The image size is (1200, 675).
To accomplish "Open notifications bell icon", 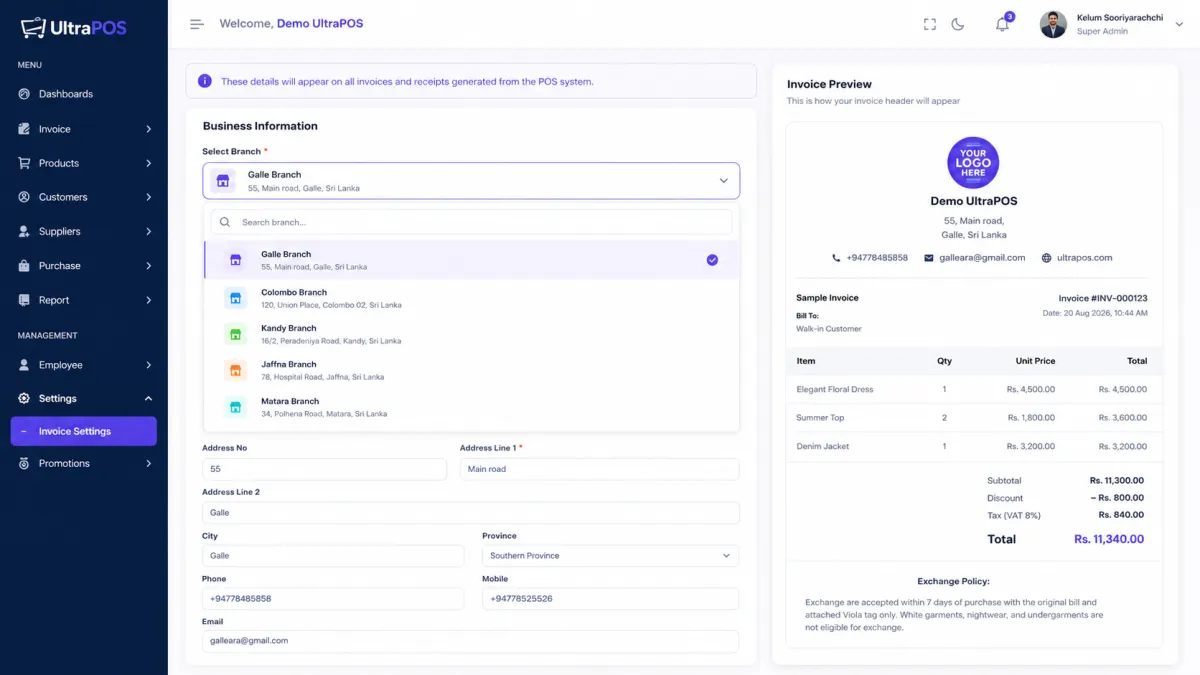I will [x=1002, y=24].
